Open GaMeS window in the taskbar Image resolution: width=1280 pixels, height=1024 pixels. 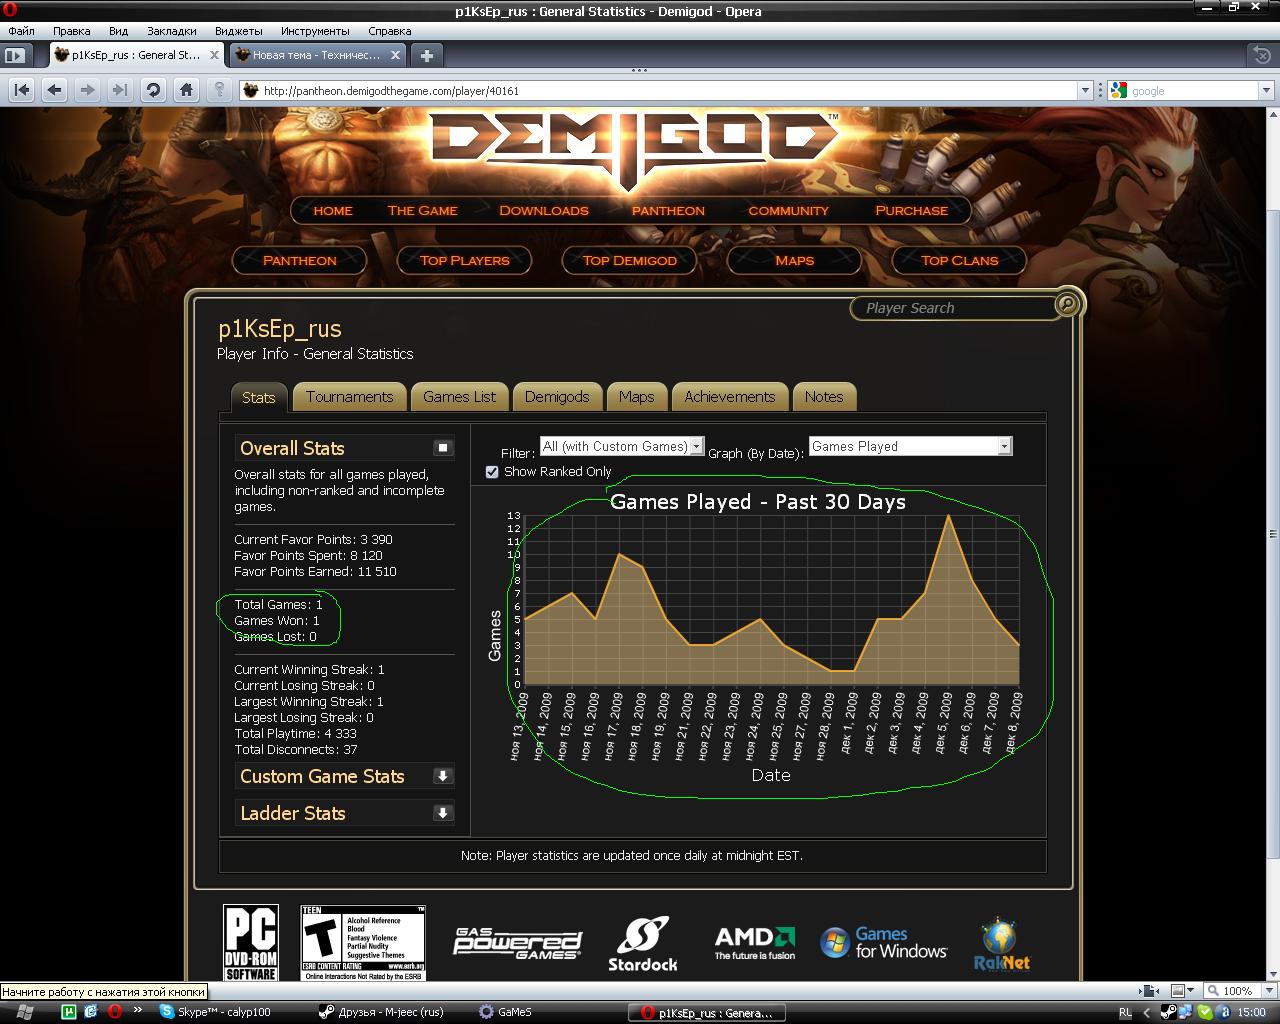tap(514, 1012)
